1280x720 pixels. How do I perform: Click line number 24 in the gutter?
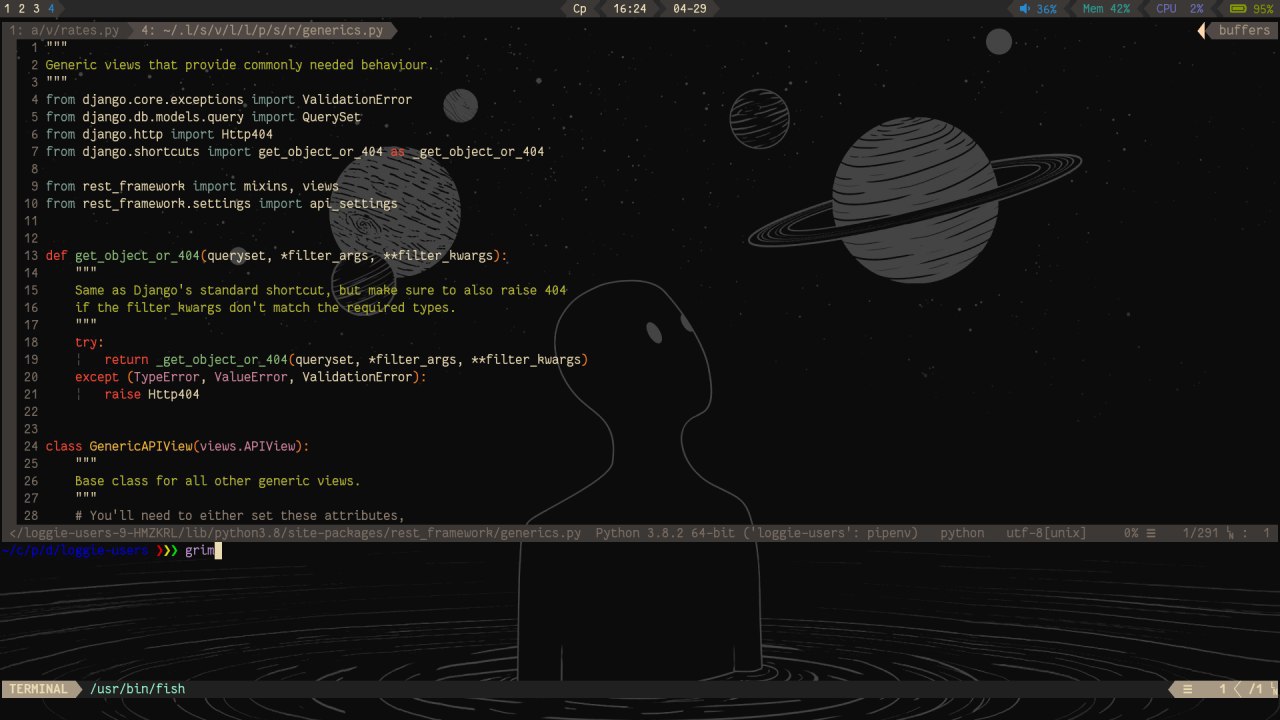tap(31, 447)
